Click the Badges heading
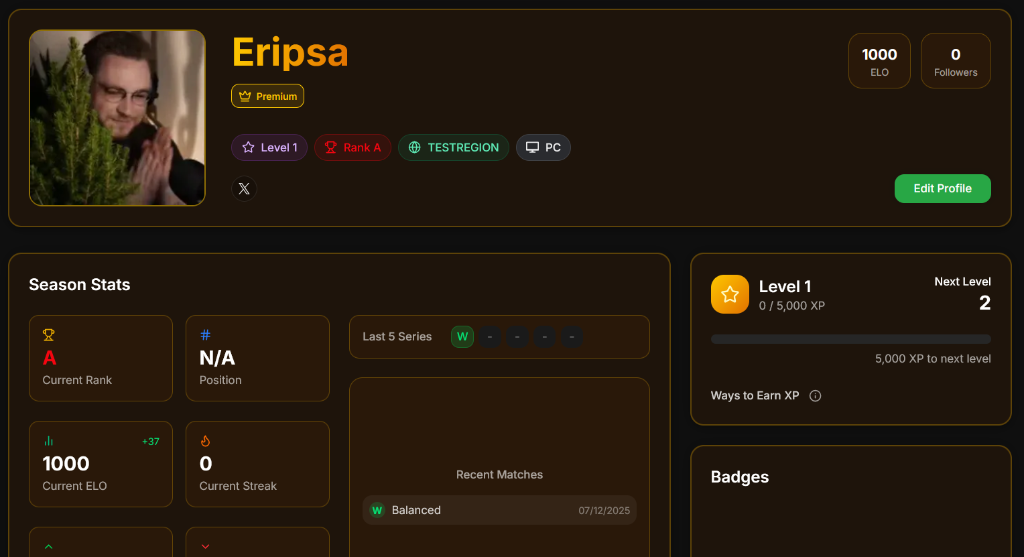1024x557 pixels. point(740,477)
